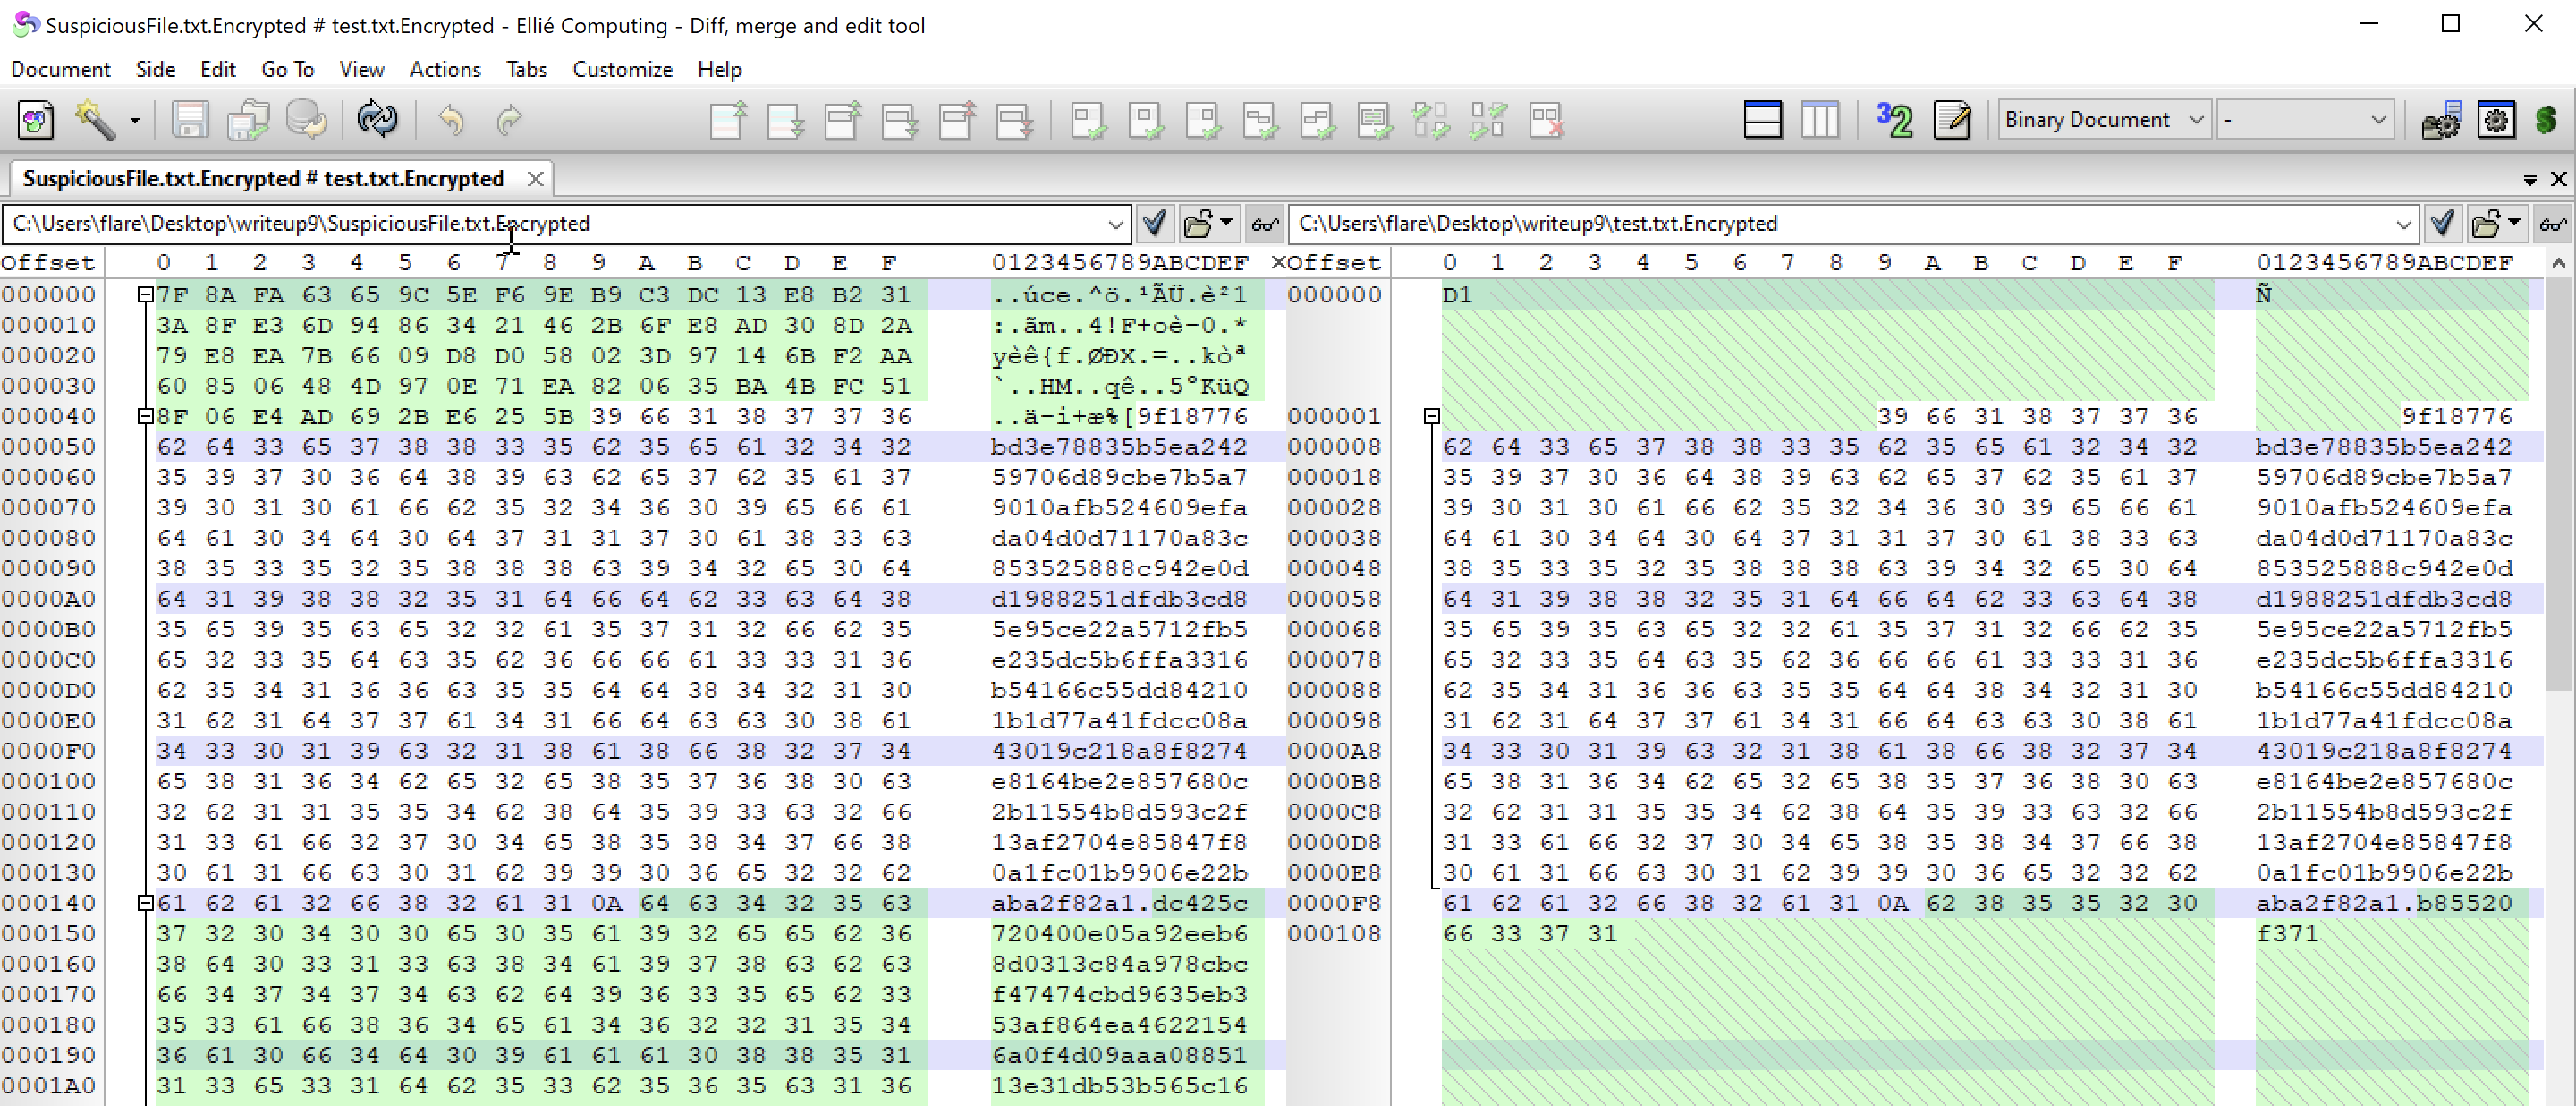Go to next difference line icon

[x=786, y=121]
